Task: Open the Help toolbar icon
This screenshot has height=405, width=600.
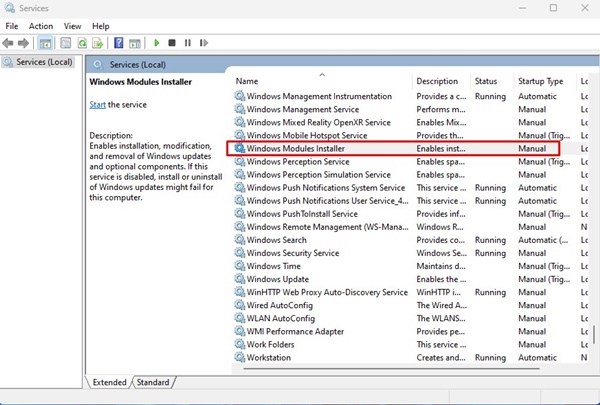Action: pyautogui.click(x=119, y=43)
